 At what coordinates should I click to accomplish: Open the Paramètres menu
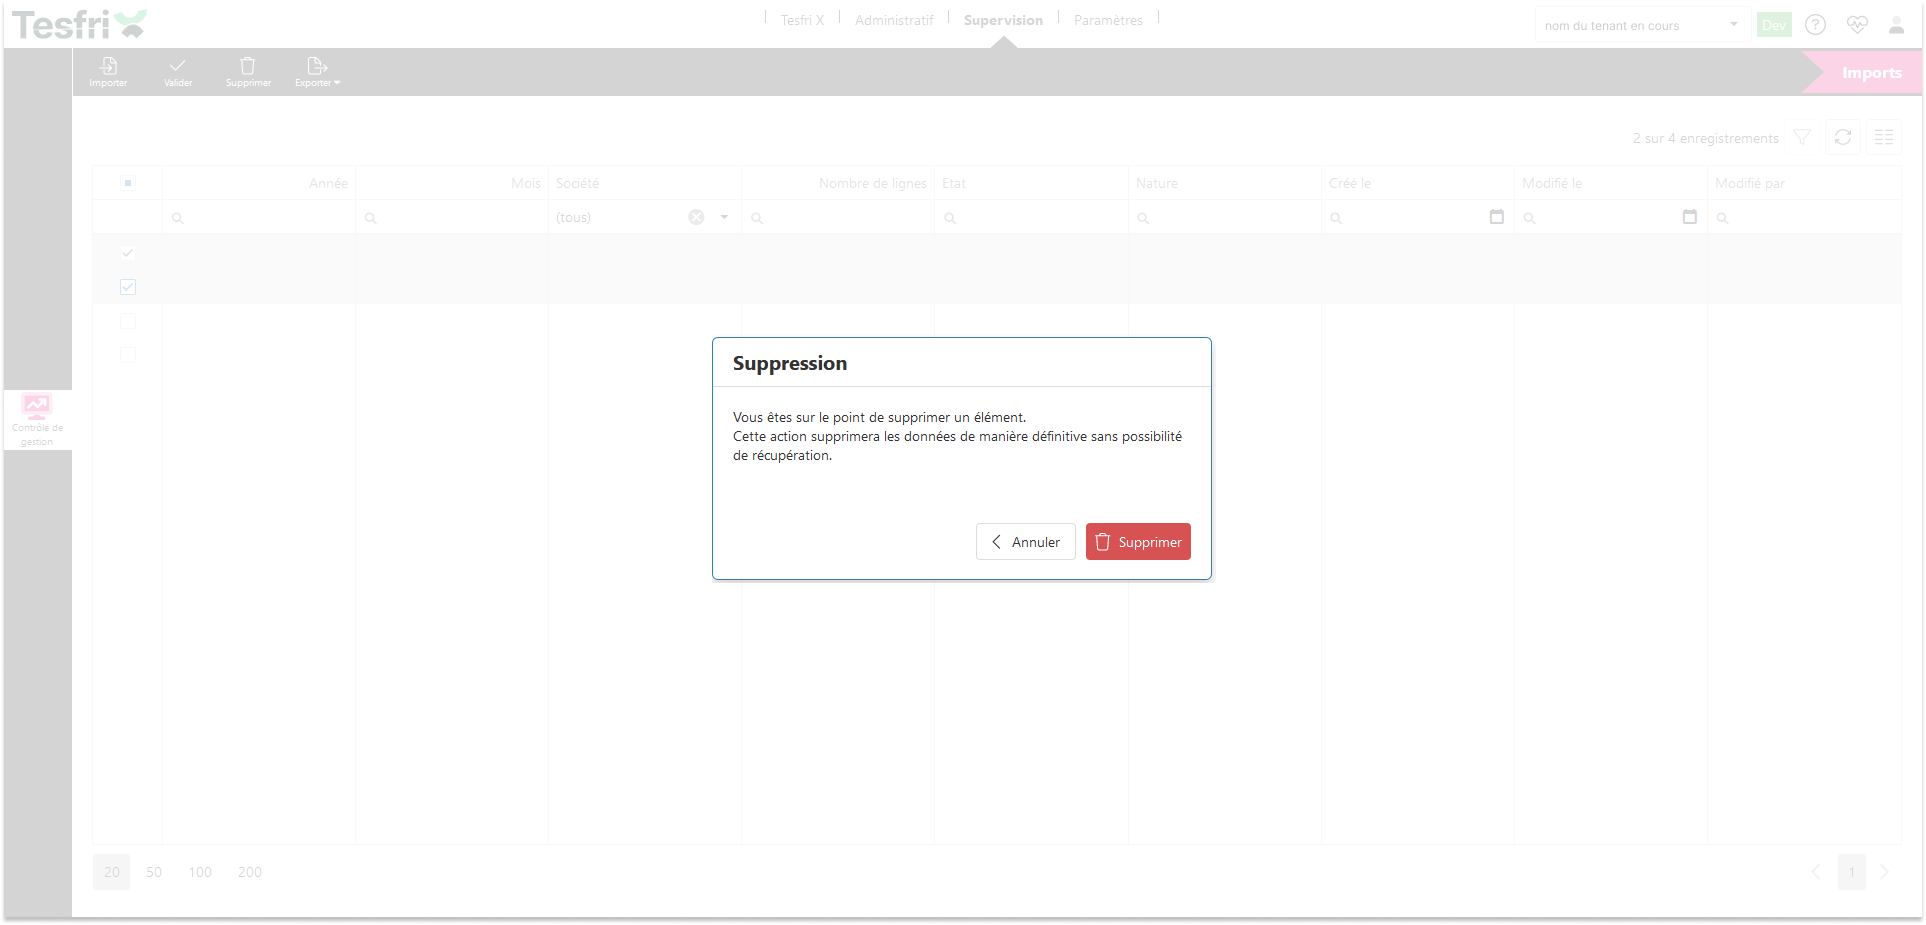[x=1108, y=20]
